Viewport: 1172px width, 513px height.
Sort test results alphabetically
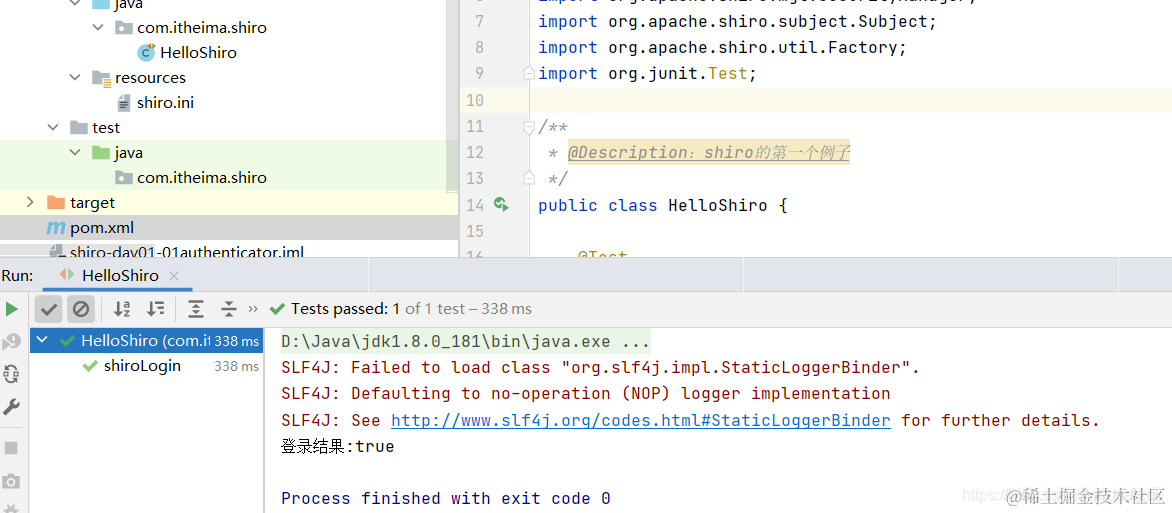click(x=122, y=309)
